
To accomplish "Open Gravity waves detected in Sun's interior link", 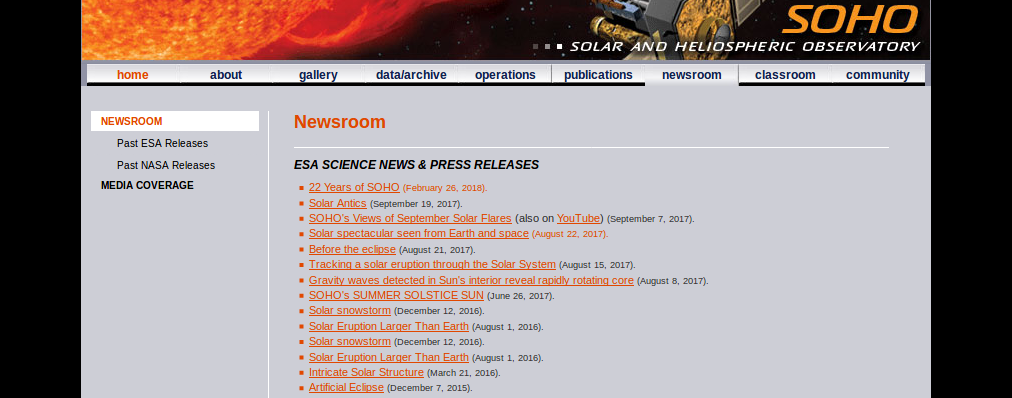I will 471,280.
